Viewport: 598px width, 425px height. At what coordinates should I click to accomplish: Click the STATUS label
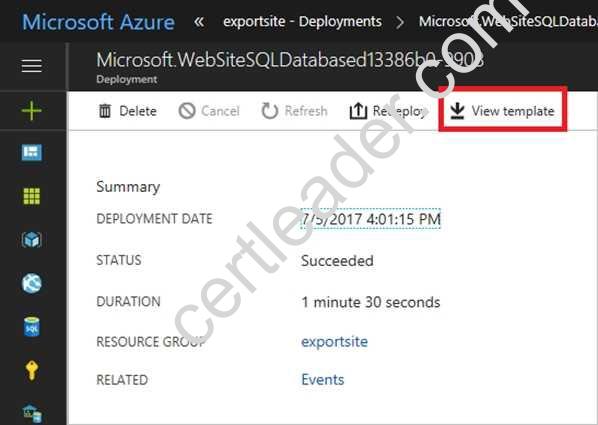click(x=119, y=260)
